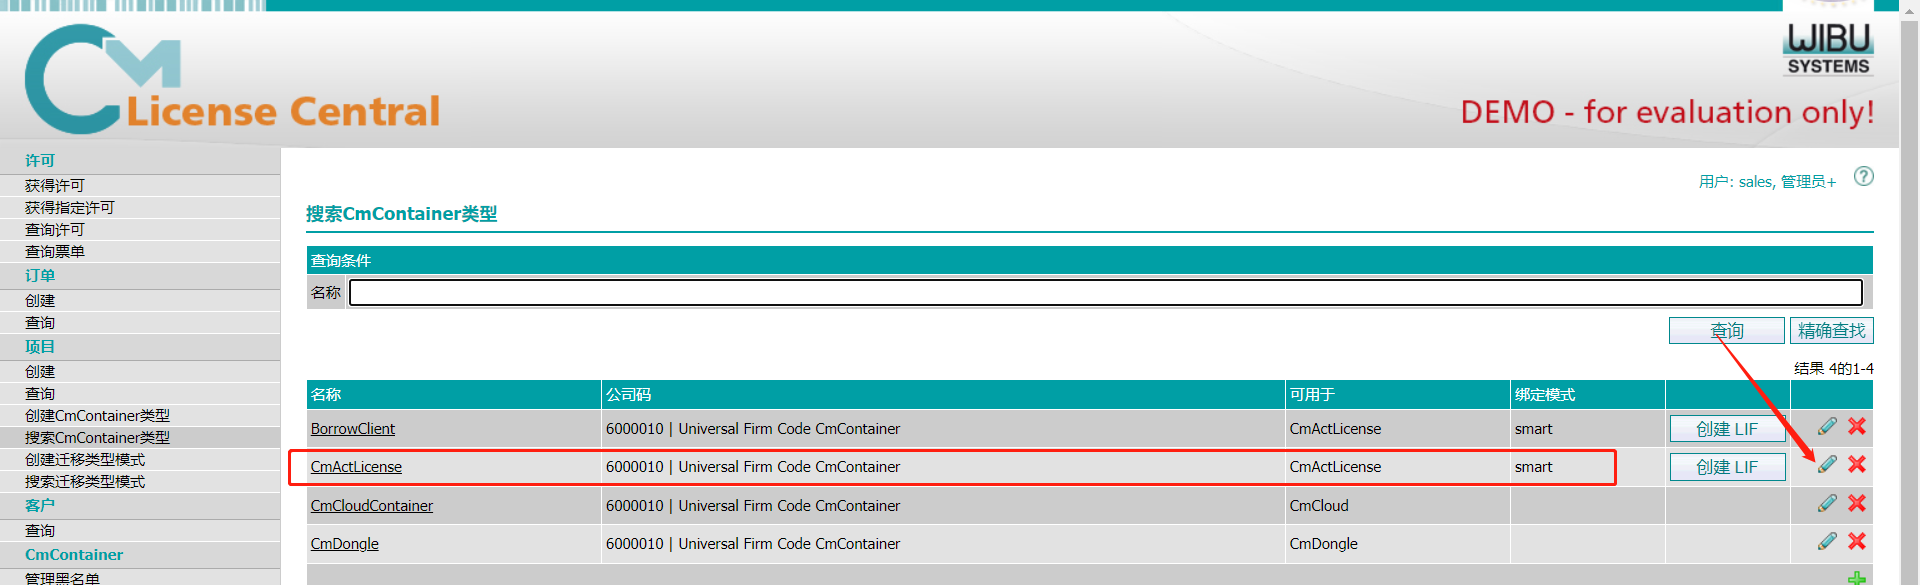Viewport: 1920px width, 585px height.
Task: Click the 结果 4的1-4 result count
Action: coord(1833,369)
